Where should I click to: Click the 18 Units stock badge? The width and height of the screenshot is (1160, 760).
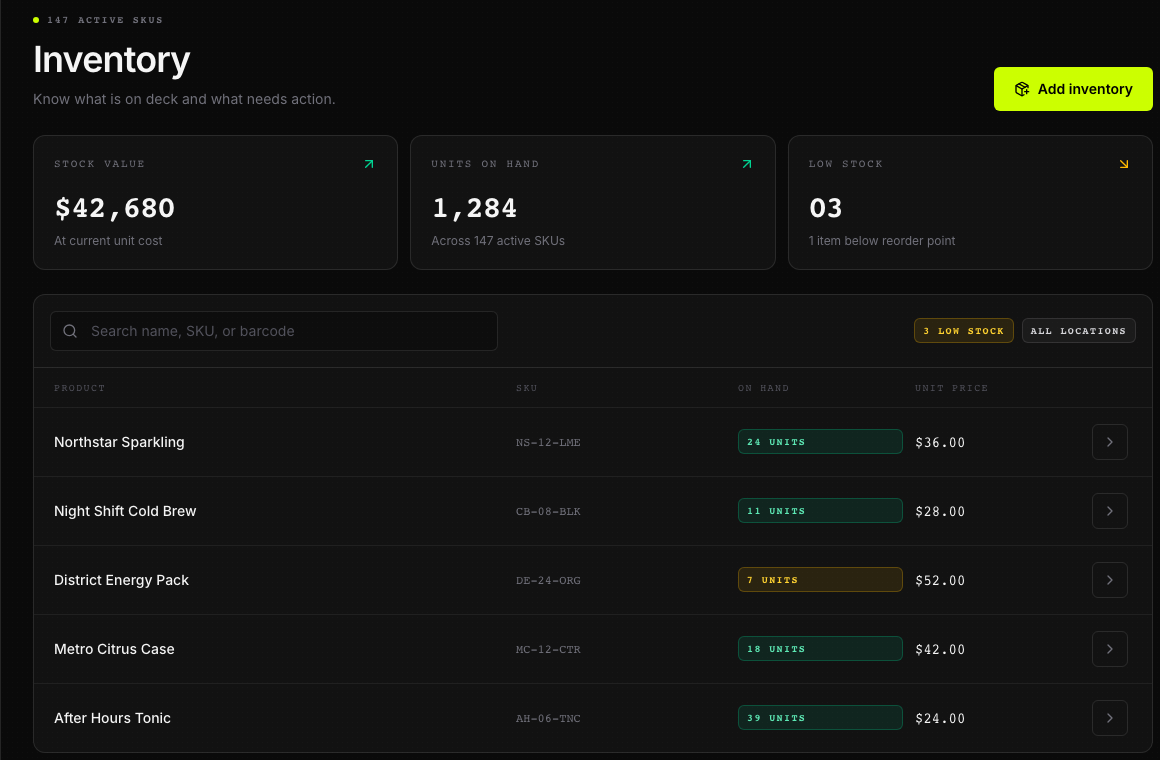pos(820,648)
